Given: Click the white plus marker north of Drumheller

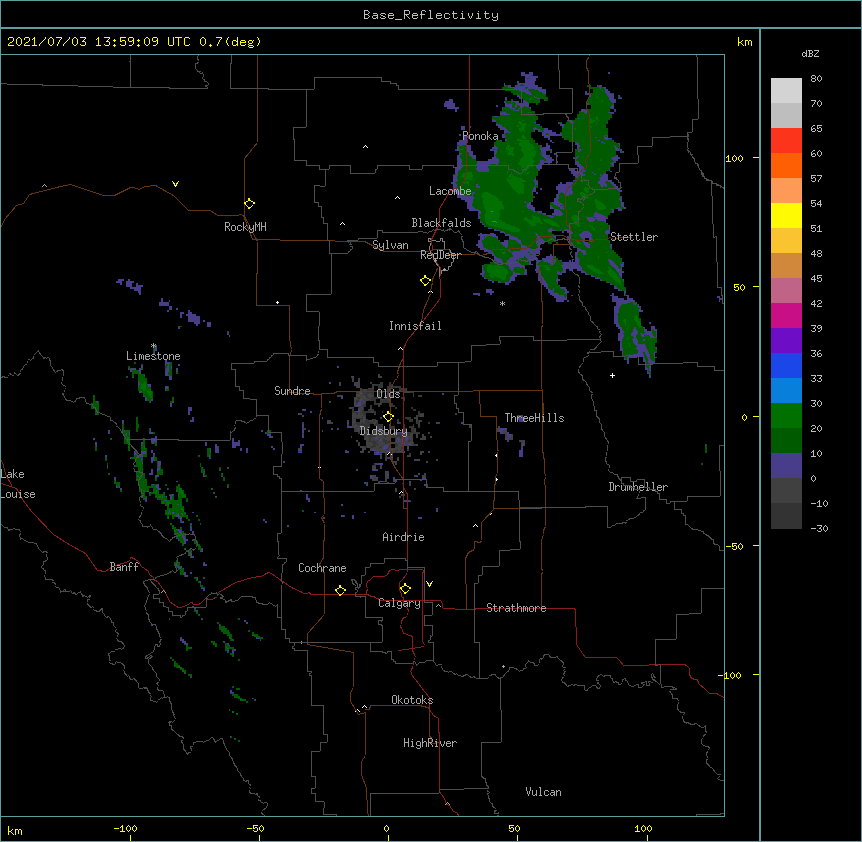Looking at the screenshot, I should (612, 375).
